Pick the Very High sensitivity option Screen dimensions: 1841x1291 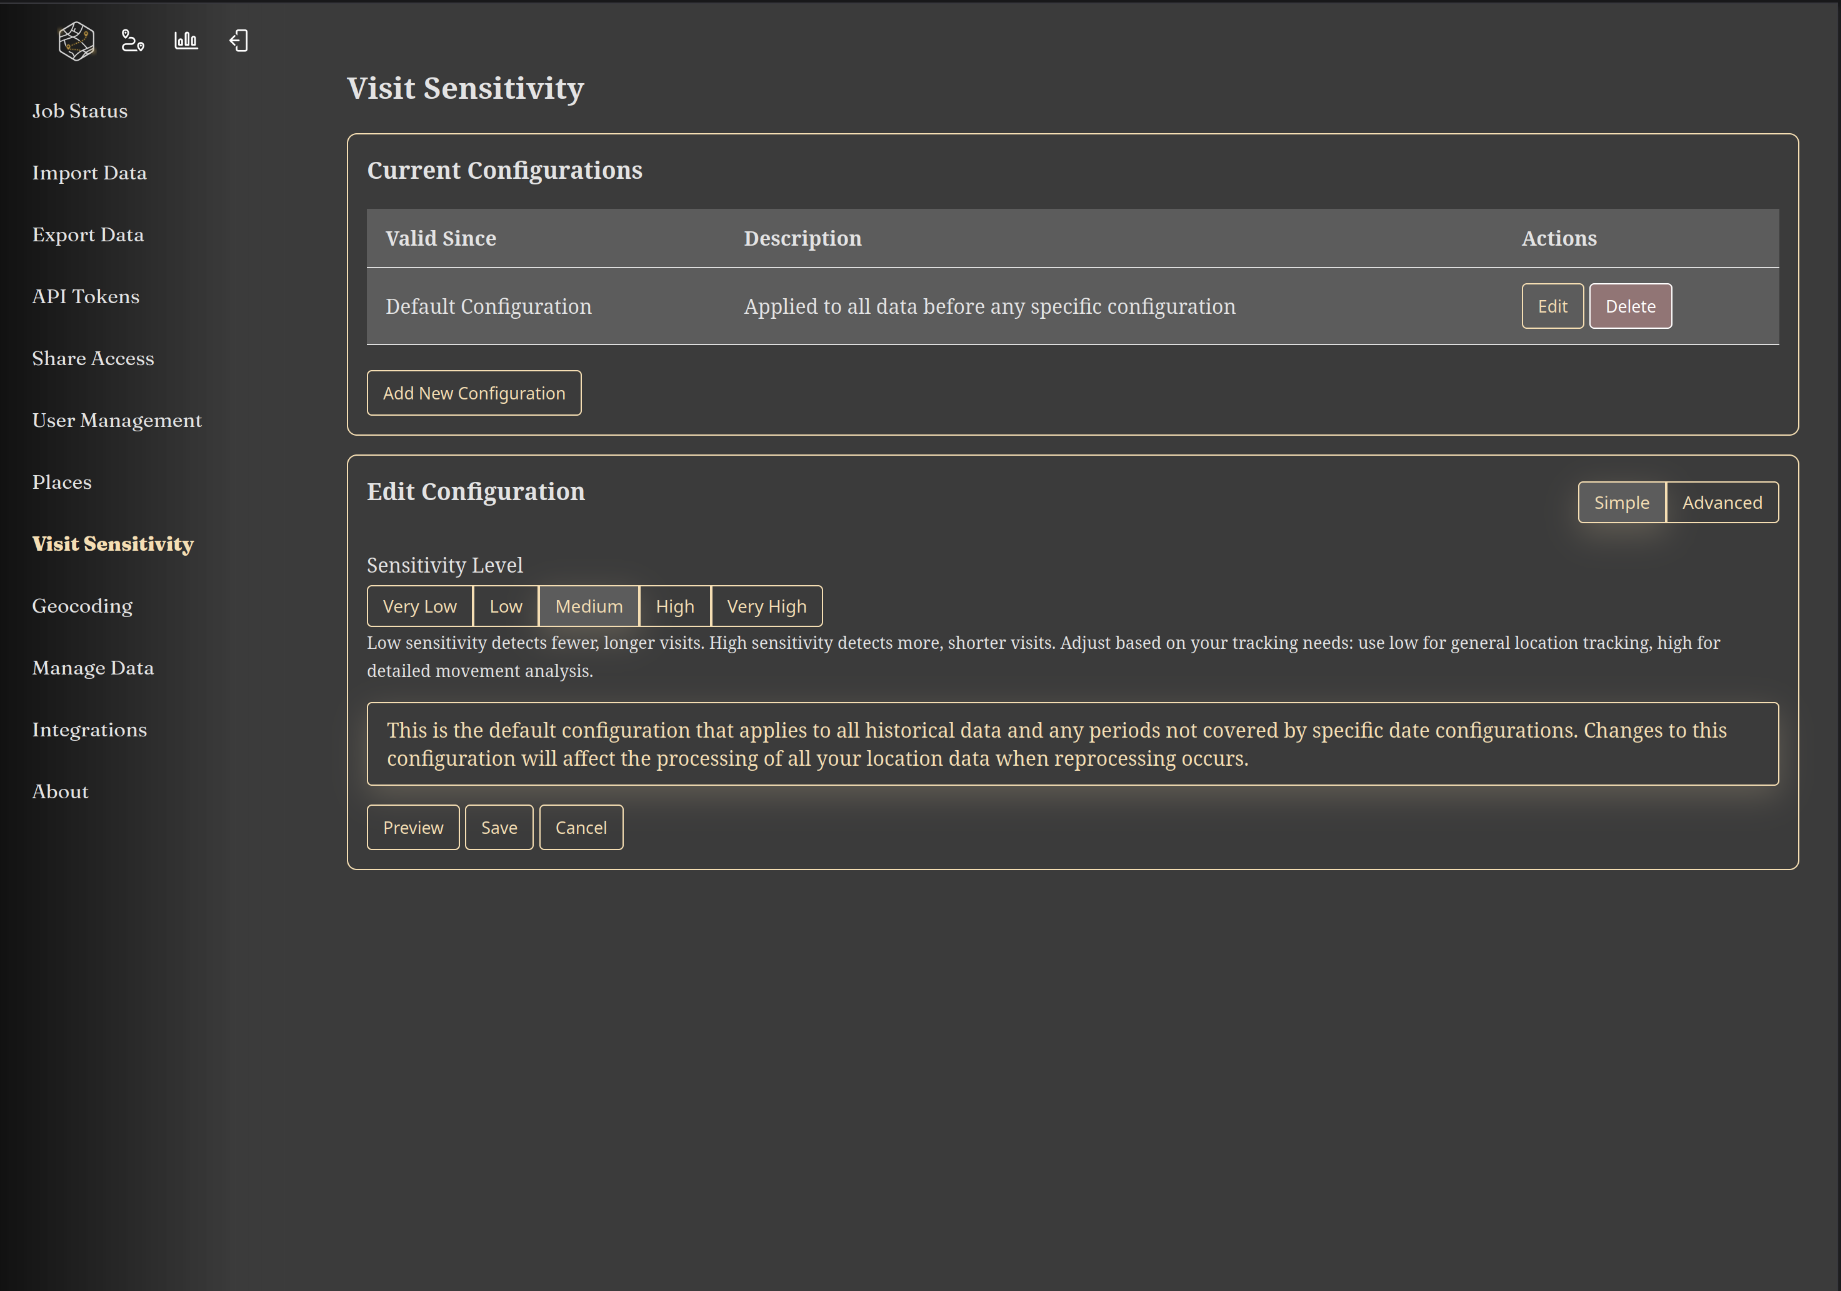[x=766, y=606]
